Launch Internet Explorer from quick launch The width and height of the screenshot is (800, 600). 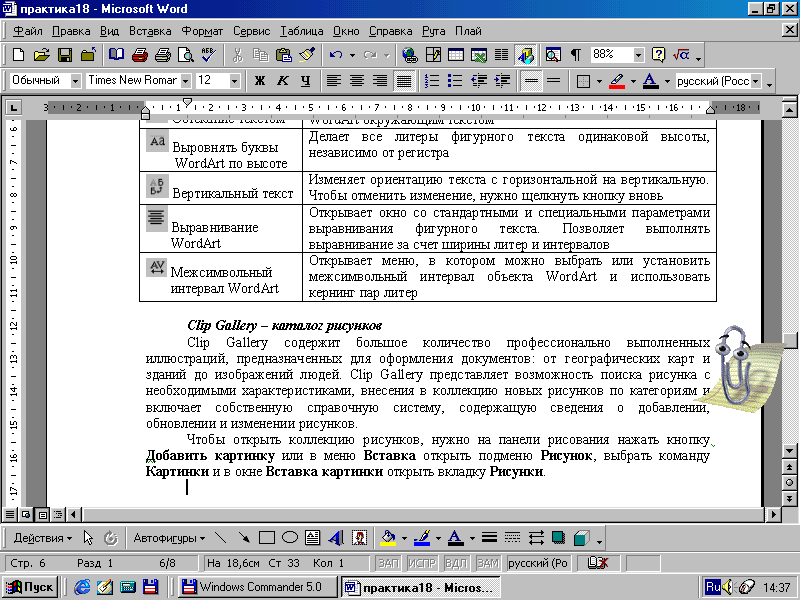tap(82, 587)
